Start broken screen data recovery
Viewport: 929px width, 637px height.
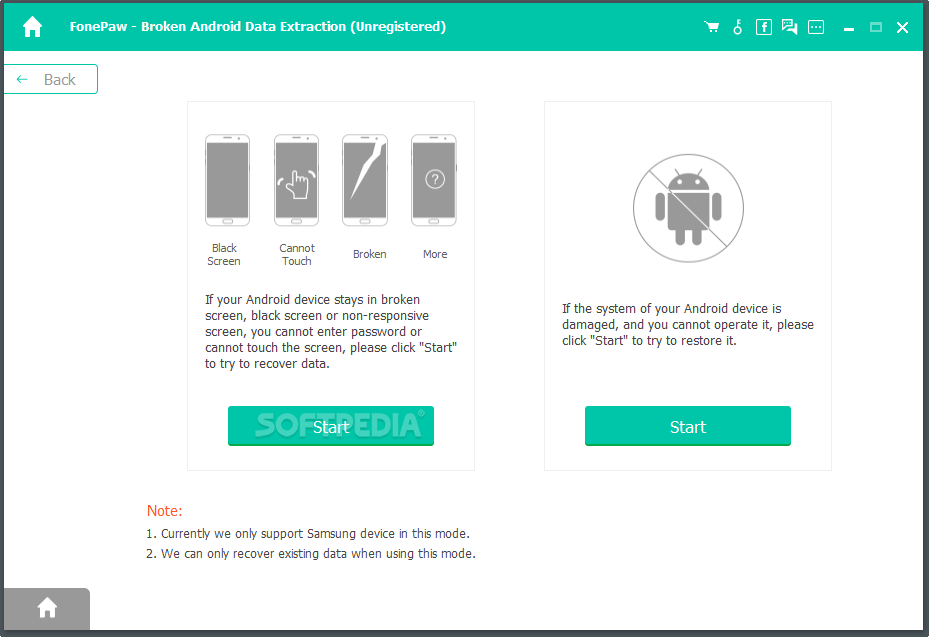tap(331, 426)
